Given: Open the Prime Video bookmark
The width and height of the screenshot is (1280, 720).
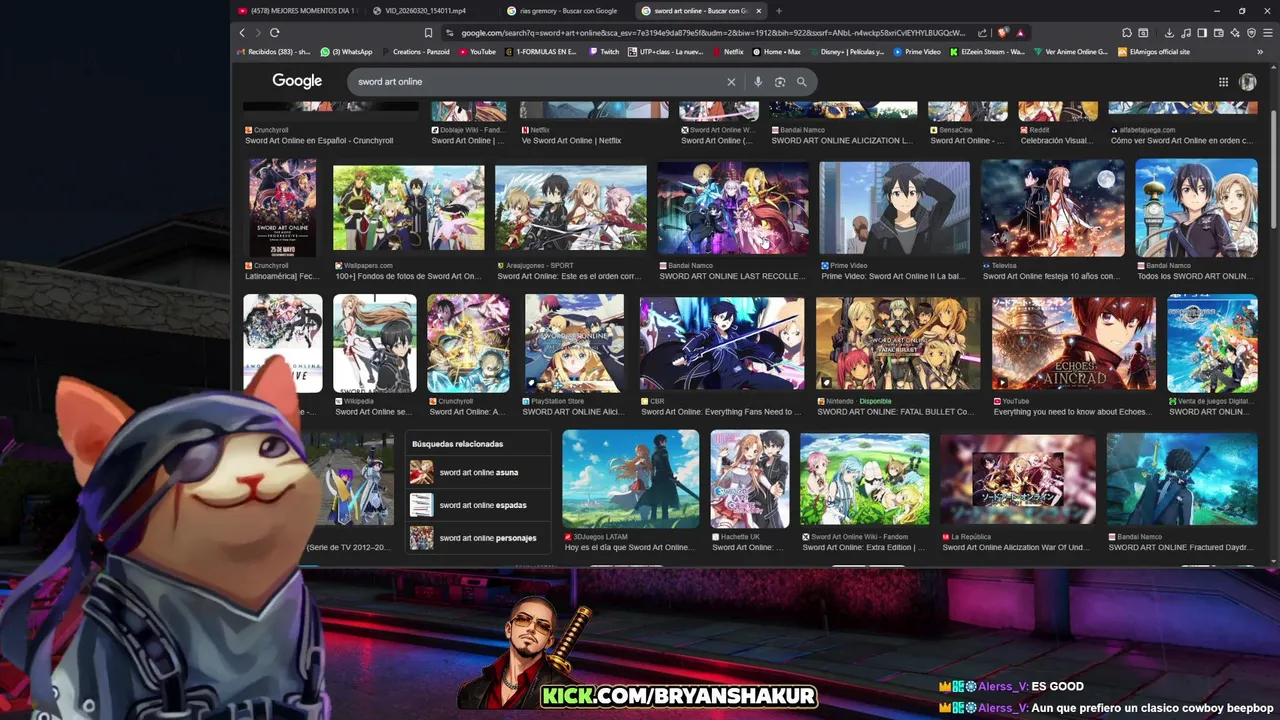Looking at the screenshot, I should tap(917, 52).
